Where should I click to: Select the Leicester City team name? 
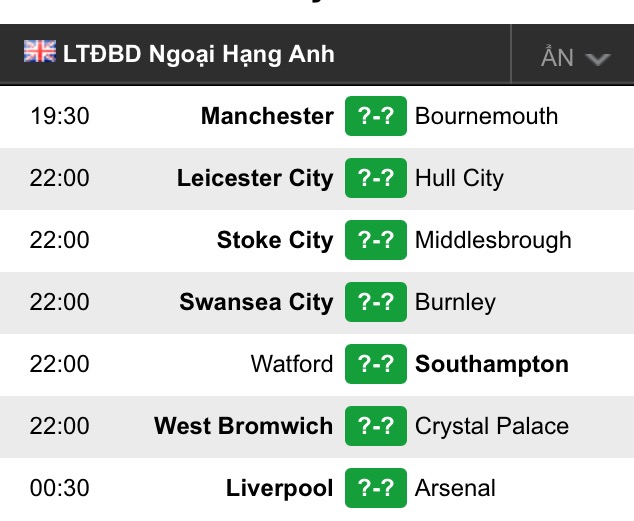[x=255, y=178]
